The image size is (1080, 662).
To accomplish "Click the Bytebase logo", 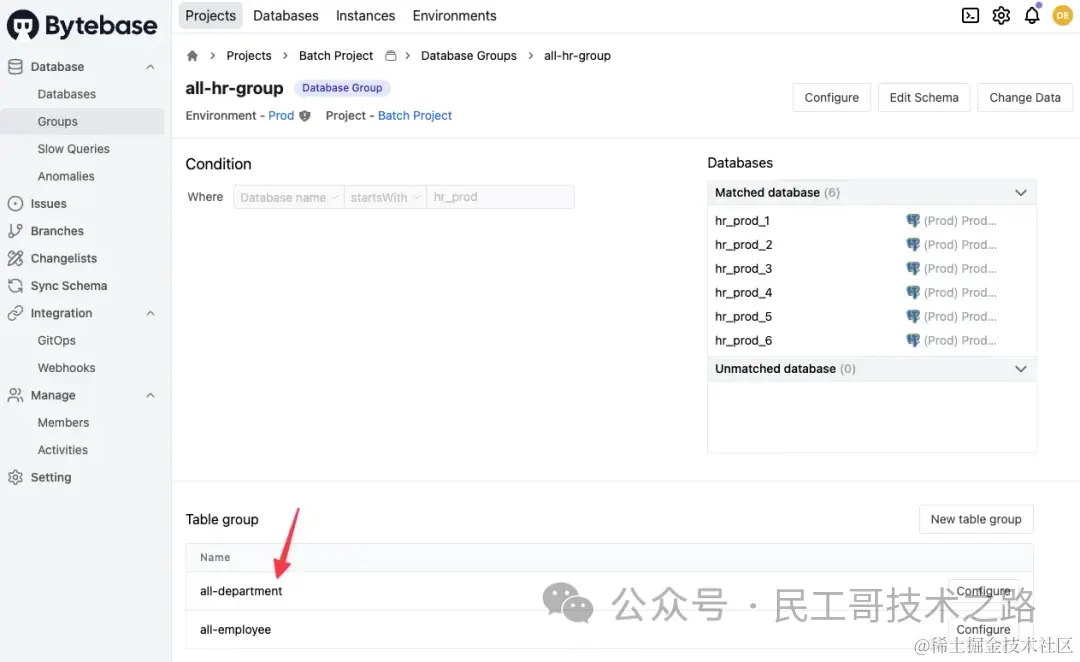I will (82, 25).
